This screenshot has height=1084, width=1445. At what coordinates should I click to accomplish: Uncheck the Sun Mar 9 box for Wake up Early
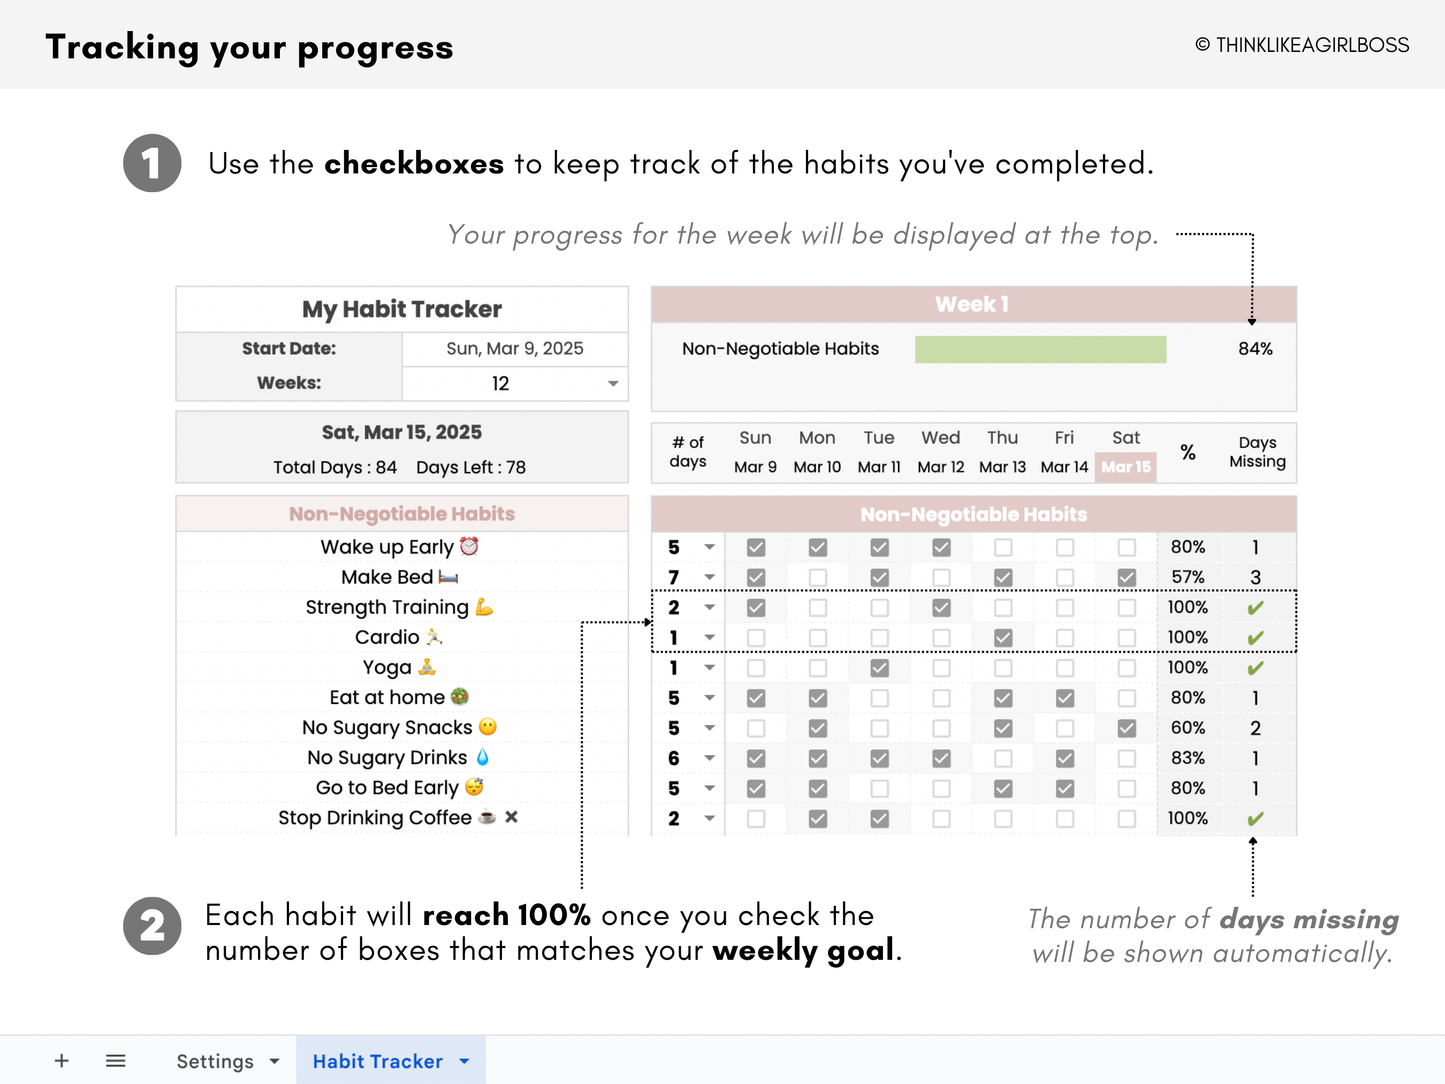(x=756, y=546)
